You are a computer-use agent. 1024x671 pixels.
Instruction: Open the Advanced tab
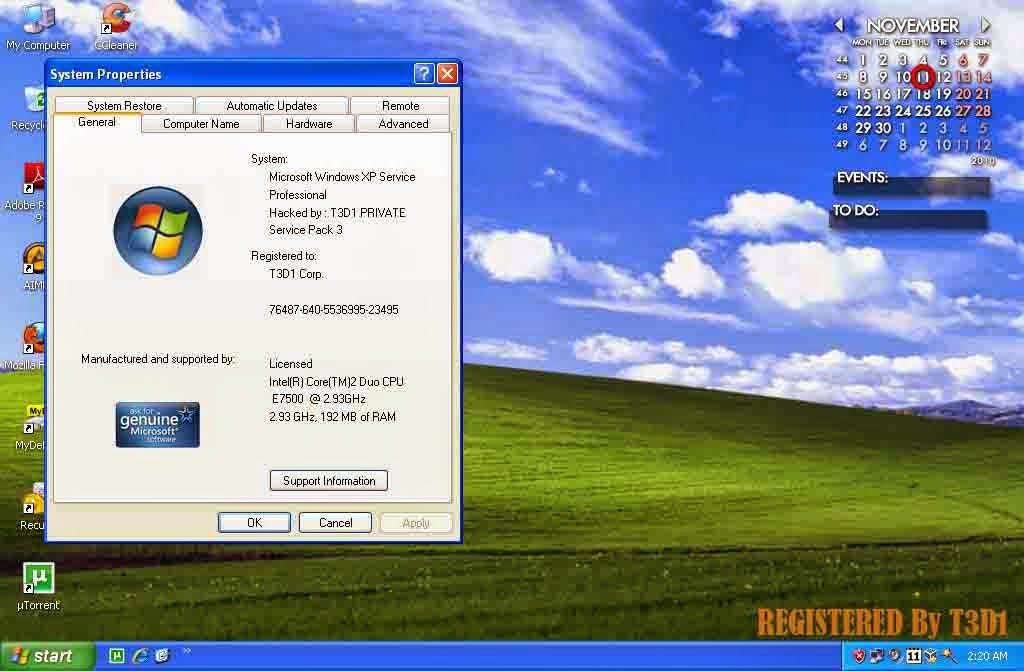click(404, 123)
